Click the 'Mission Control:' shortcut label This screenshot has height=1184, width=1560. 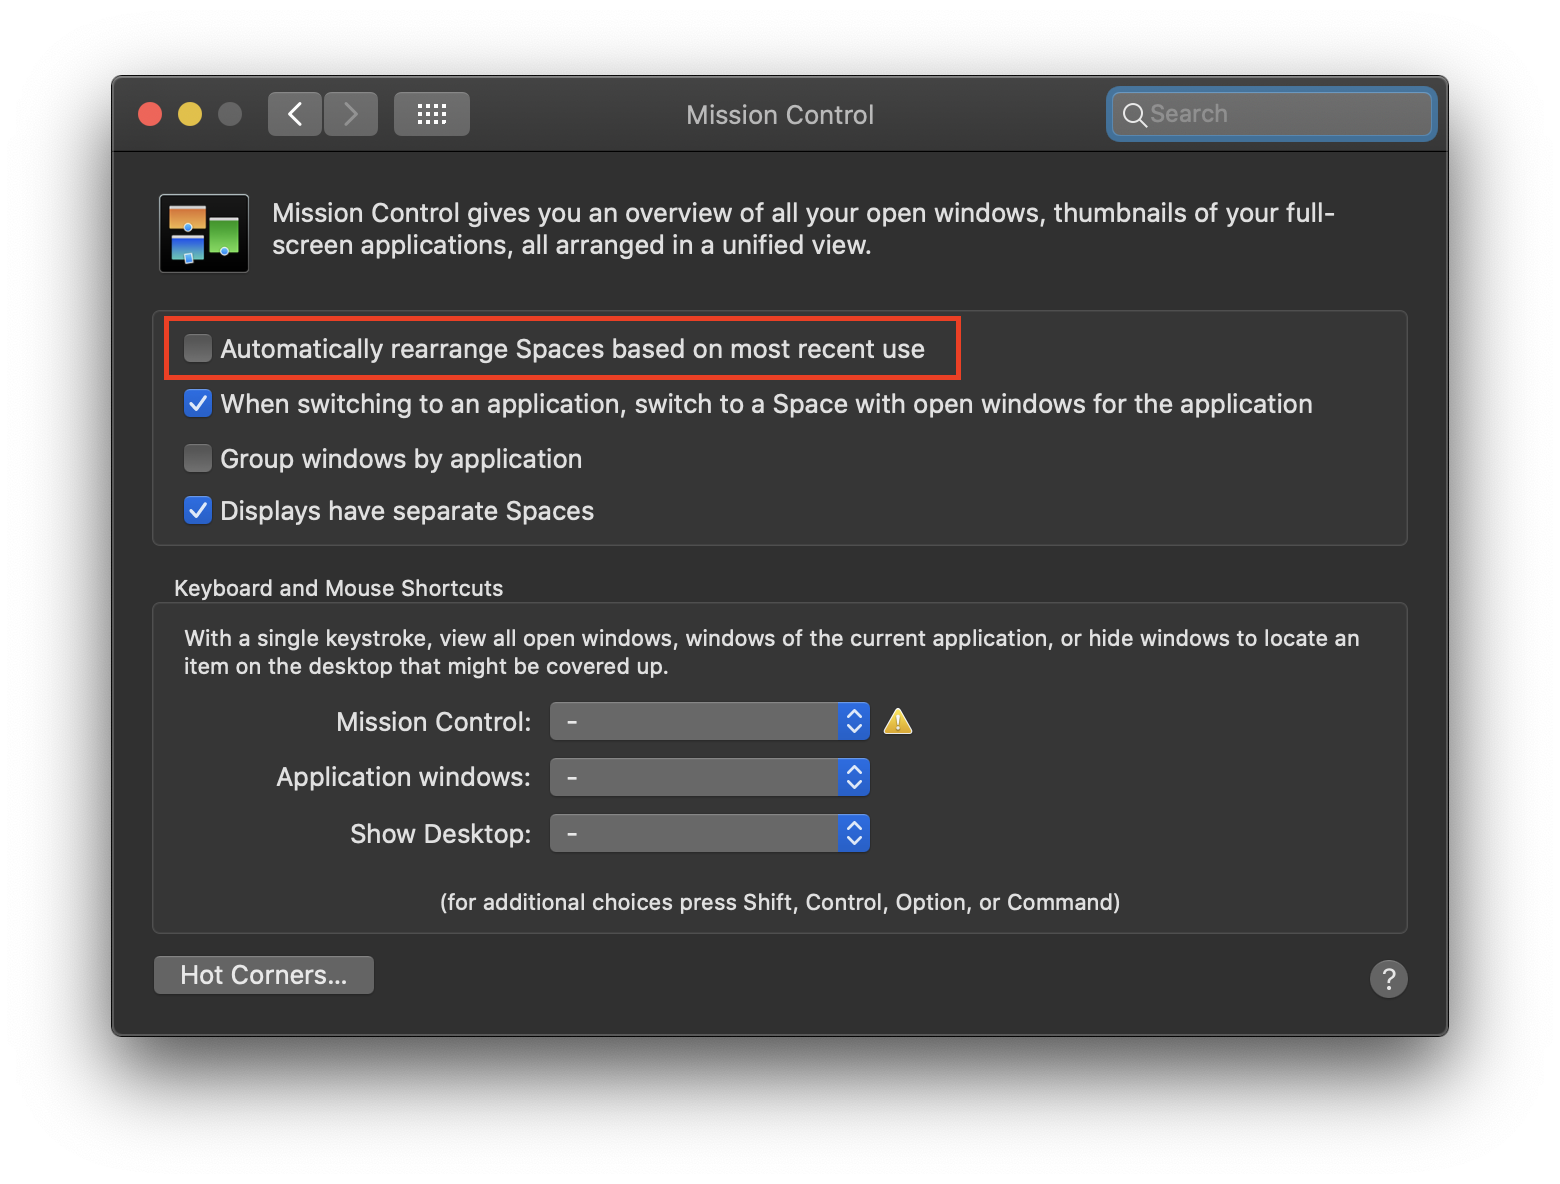coord(434,722)
